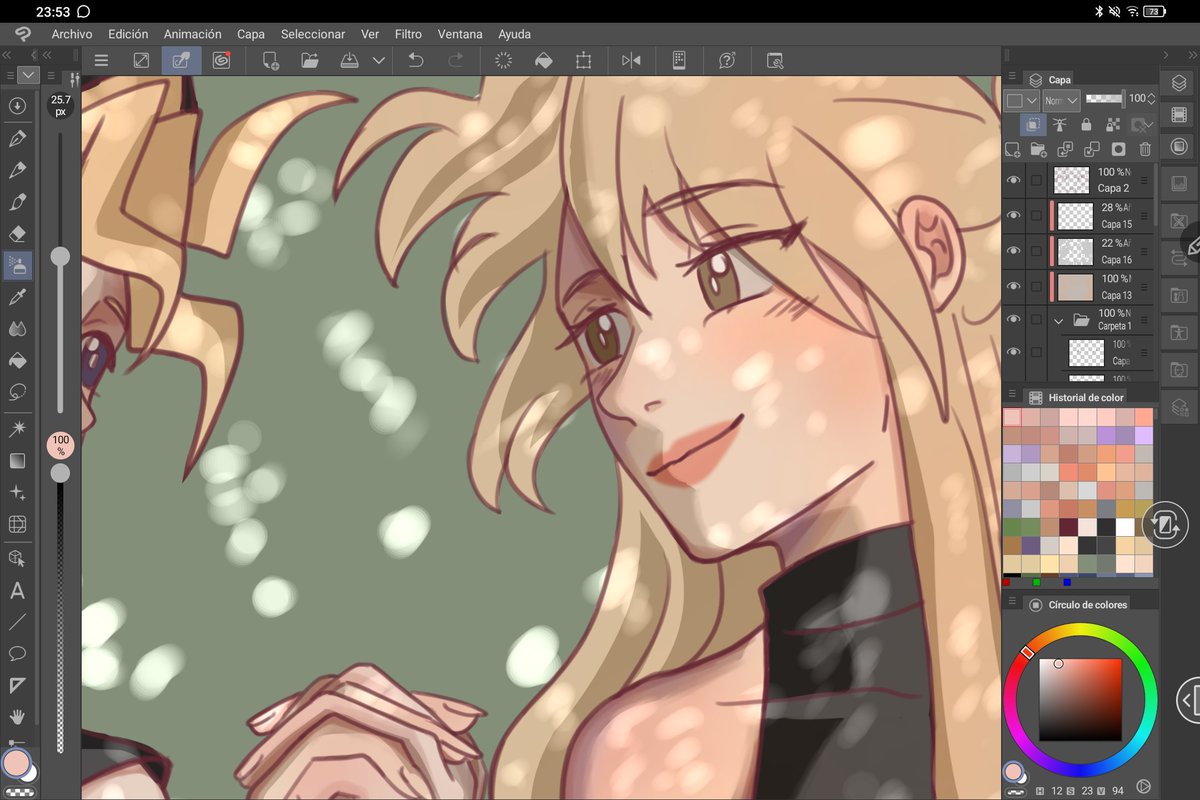Adjust layer opacity stepper arrows

1151,99
